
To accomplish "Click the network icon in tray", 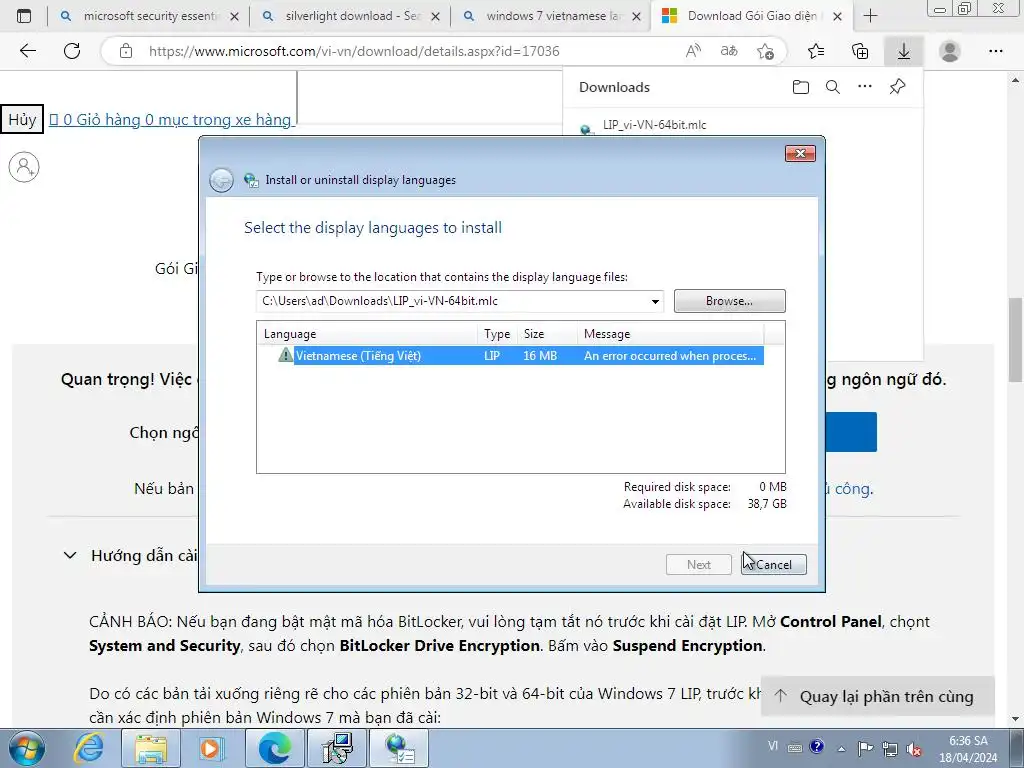I will point(890,748).
